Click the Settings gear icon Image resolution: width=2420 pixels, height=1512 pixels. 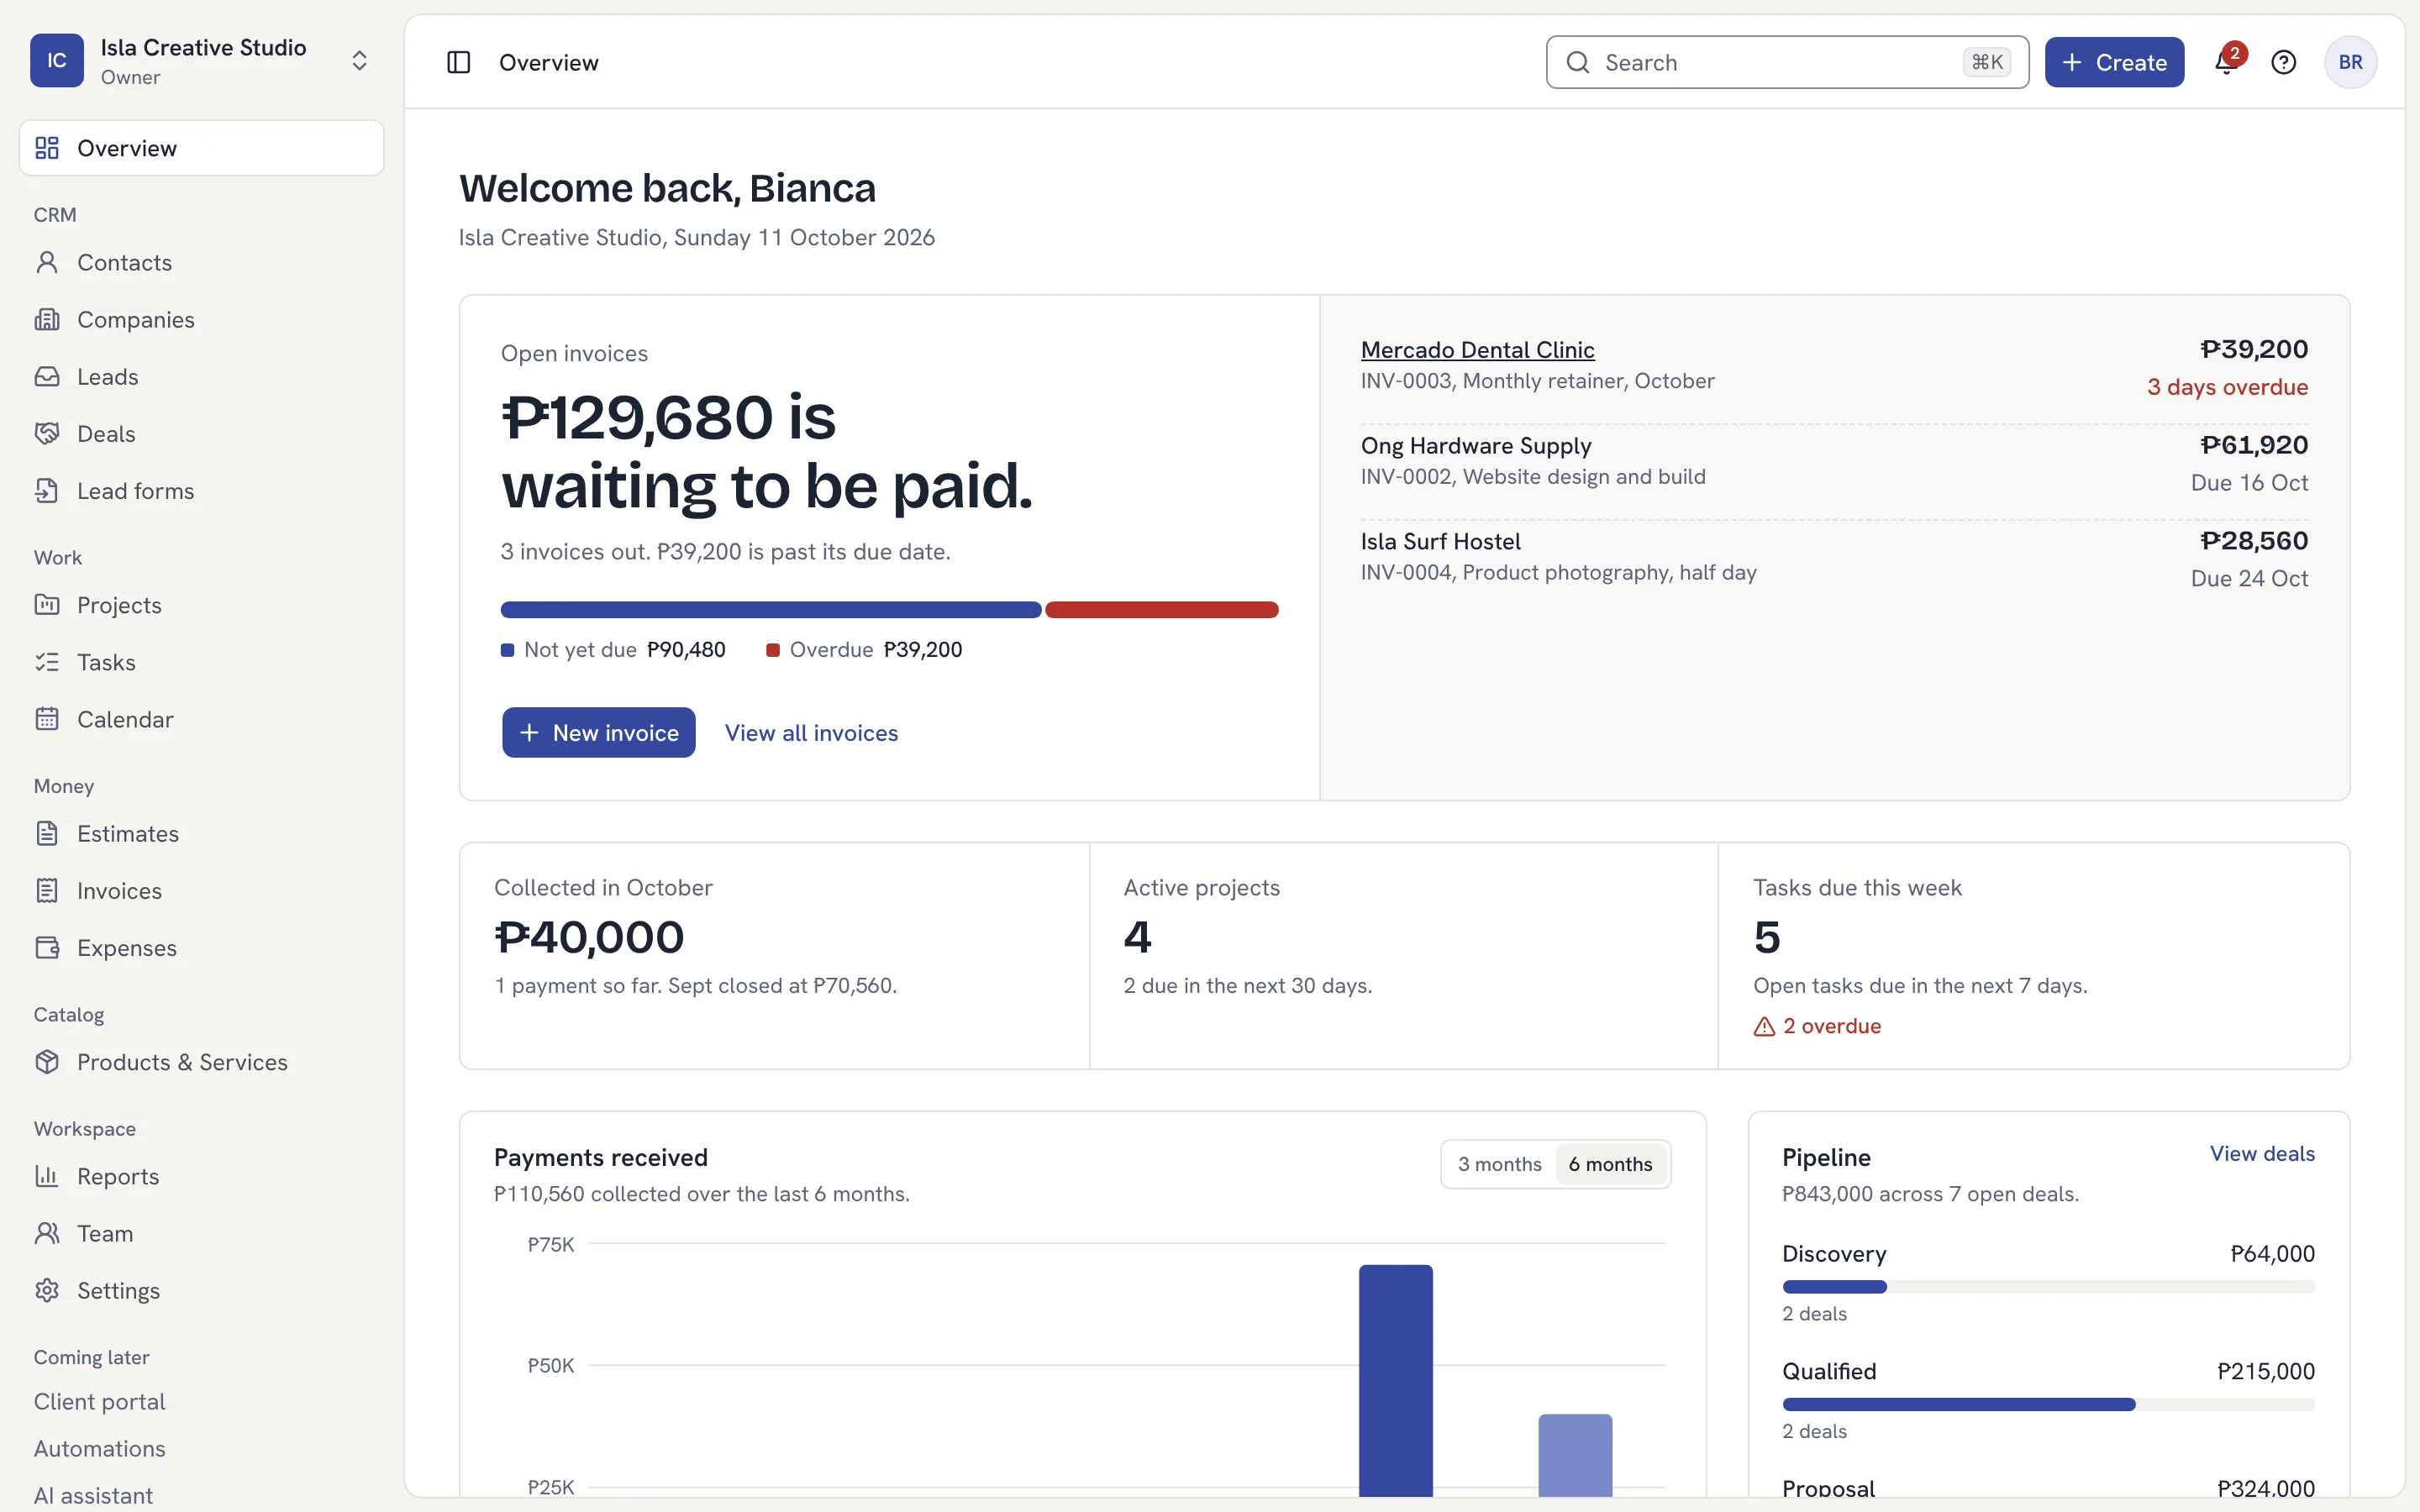click(47, 1290)
